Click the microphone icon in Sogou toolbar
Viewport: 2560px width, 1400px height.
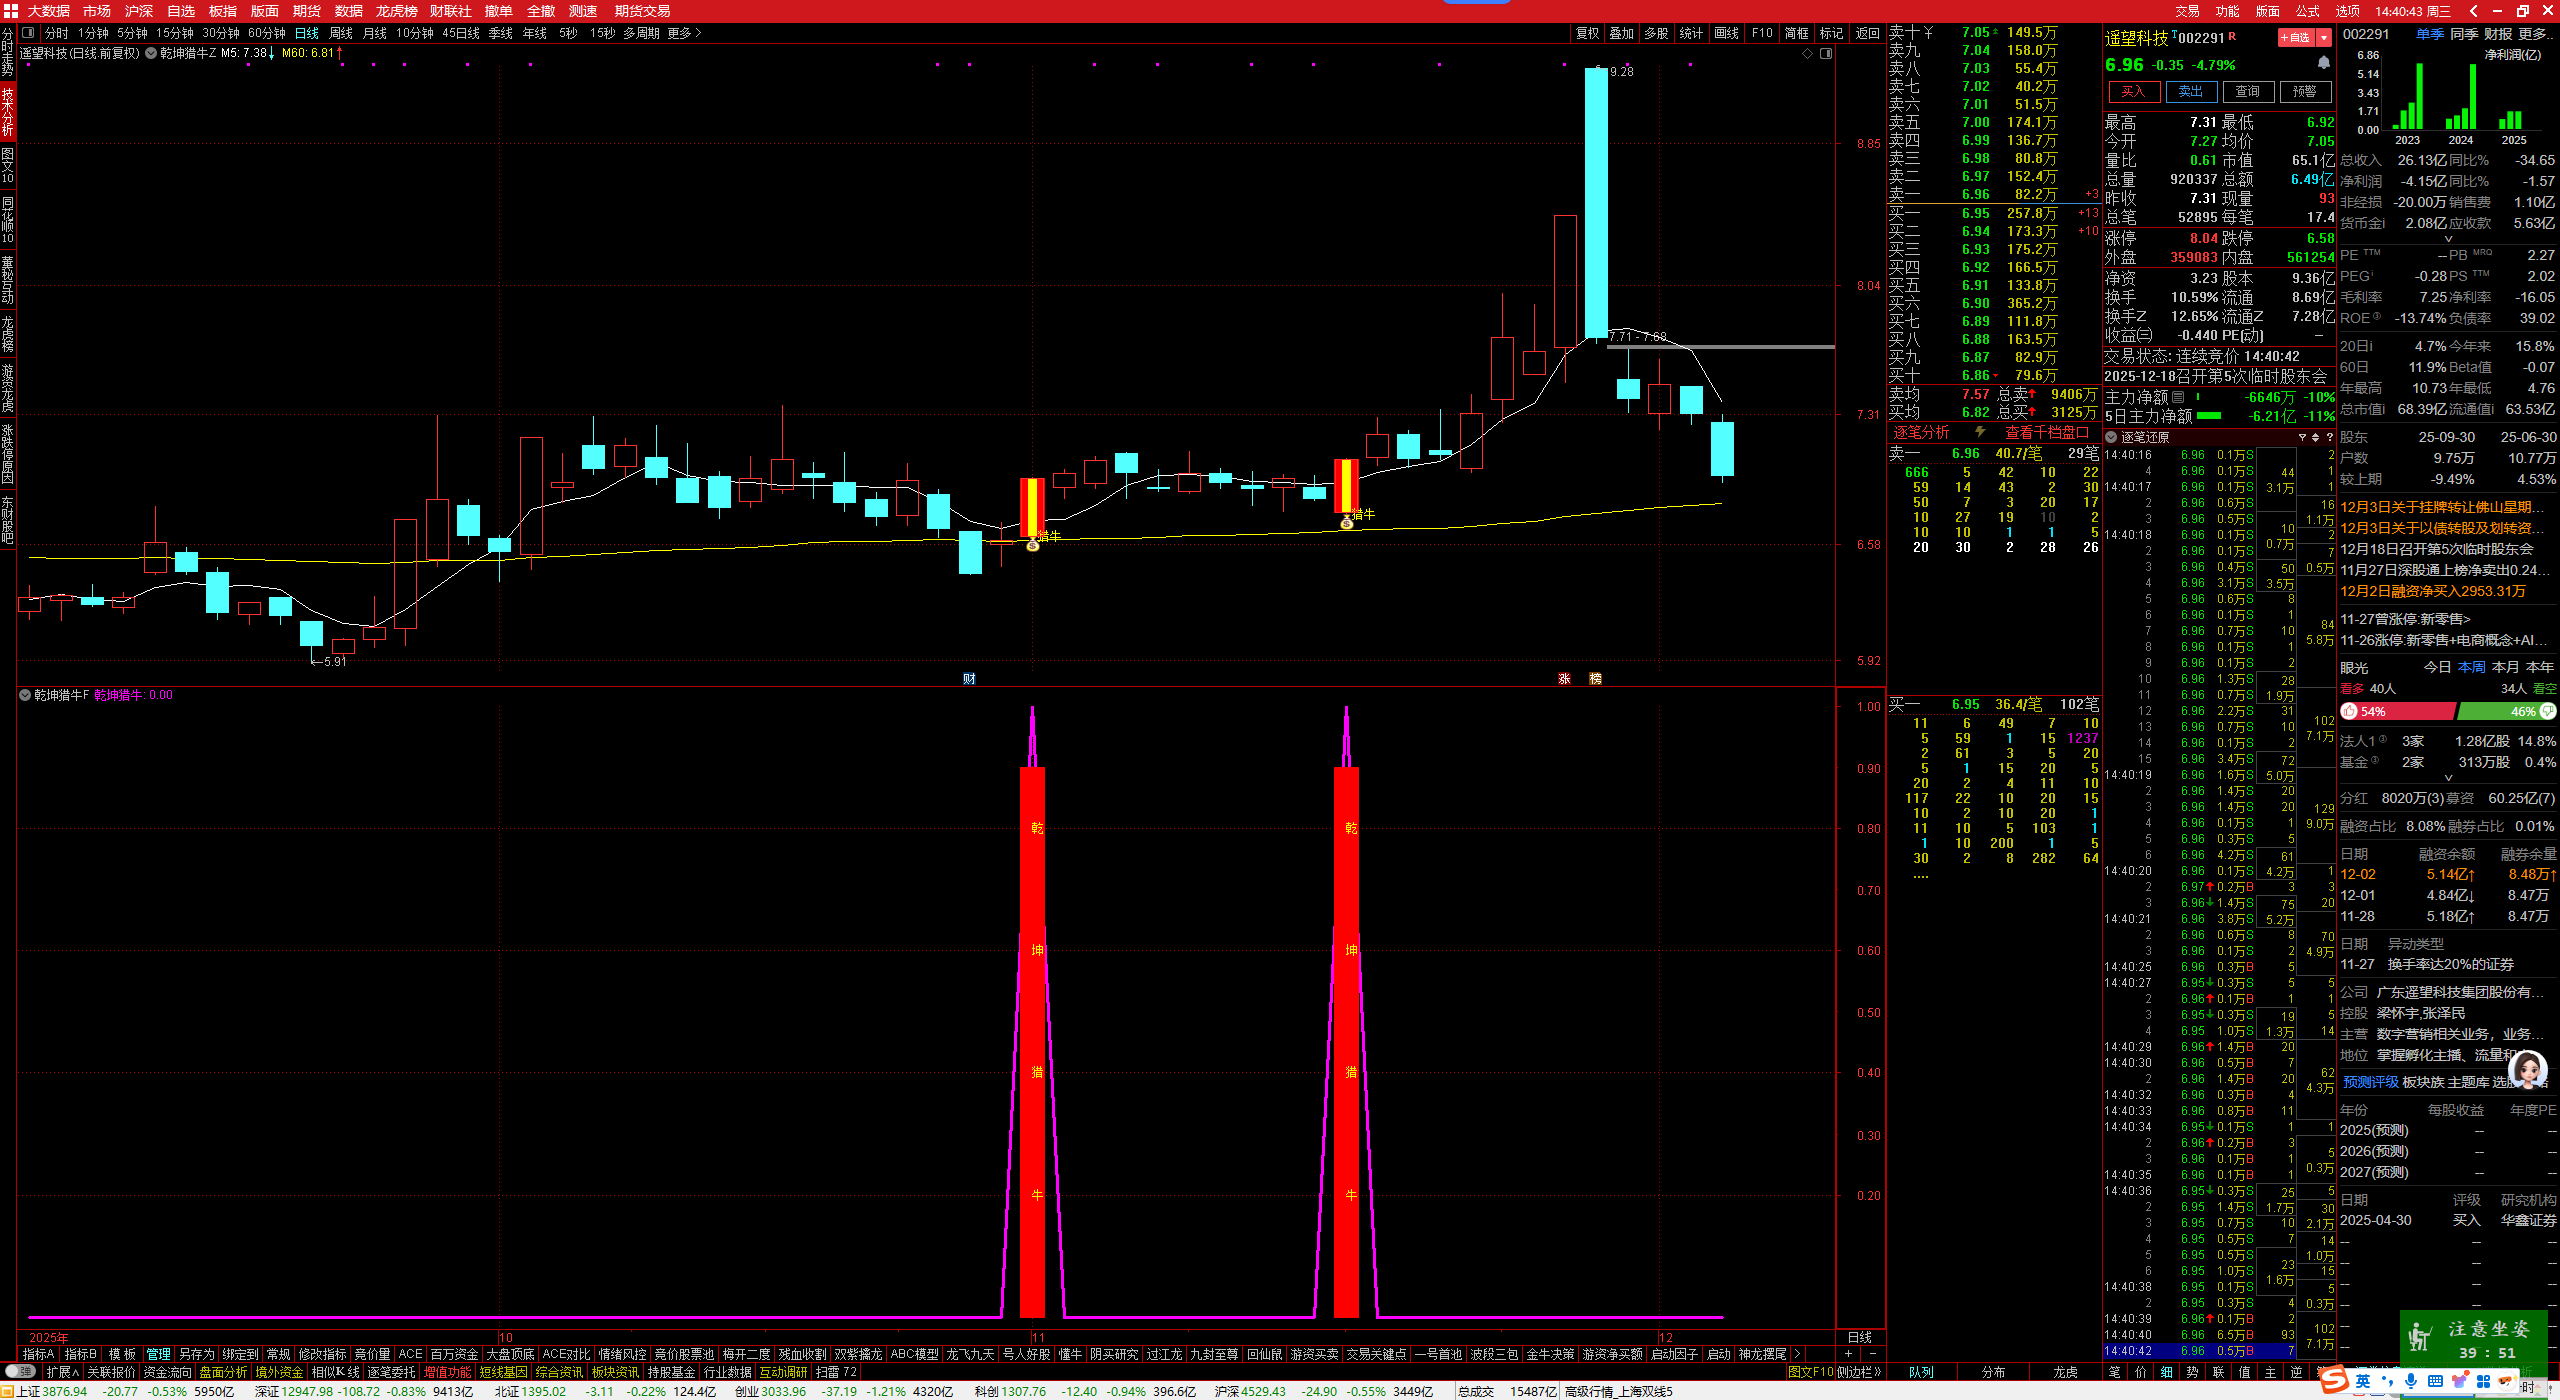coord(2411,1381)
